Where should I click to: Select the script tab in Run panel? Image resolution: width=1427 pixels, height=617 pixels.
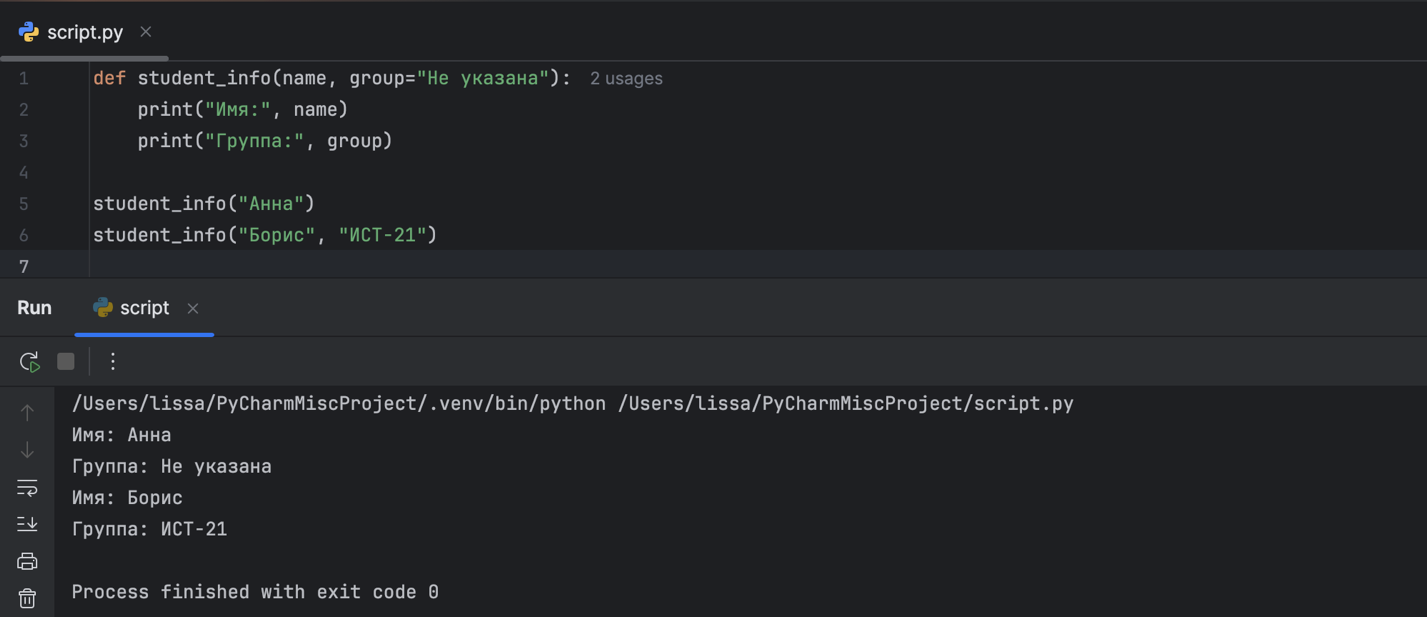coord(143,308)
